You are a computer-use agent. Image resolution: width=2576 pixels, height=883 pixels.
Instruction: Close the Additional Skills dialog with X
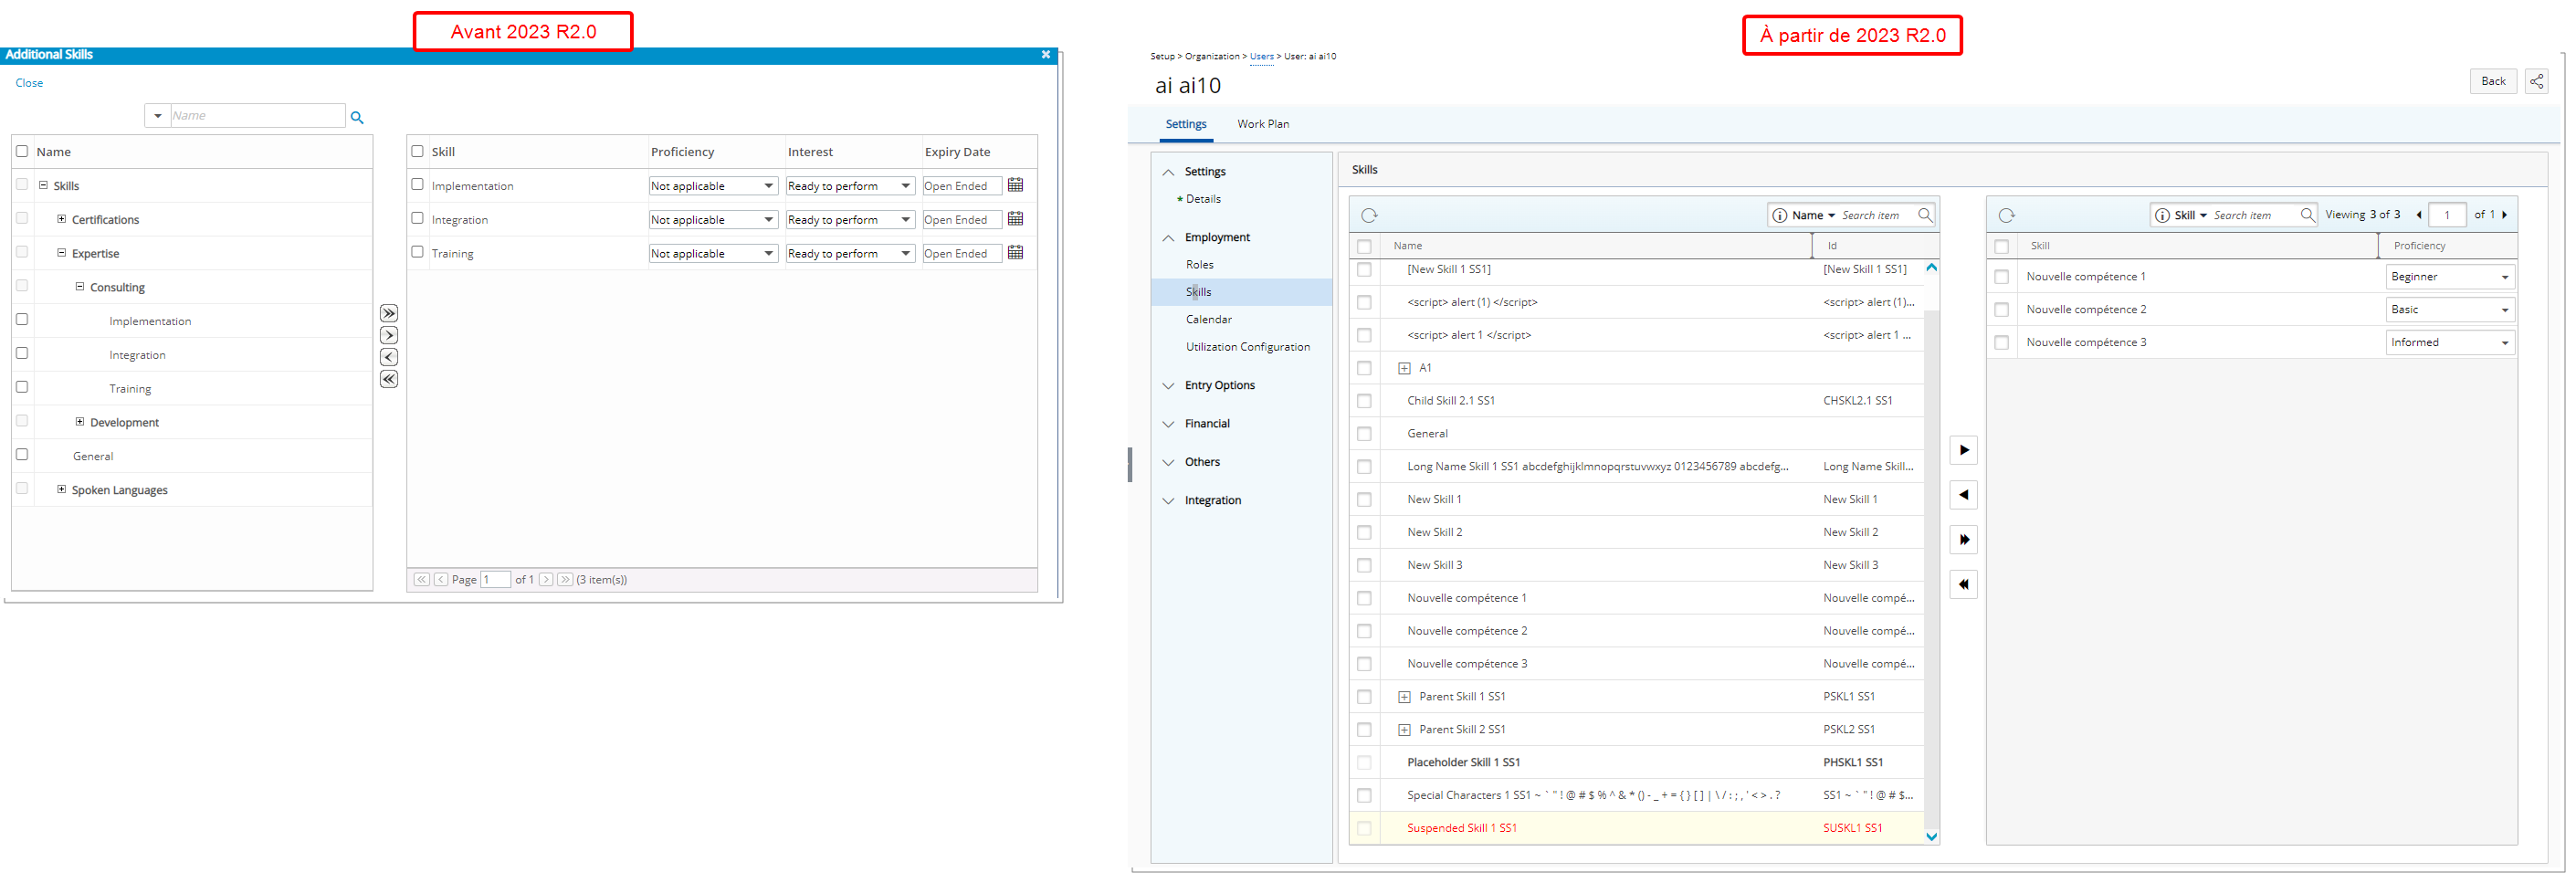click(x=1046, y=55)
